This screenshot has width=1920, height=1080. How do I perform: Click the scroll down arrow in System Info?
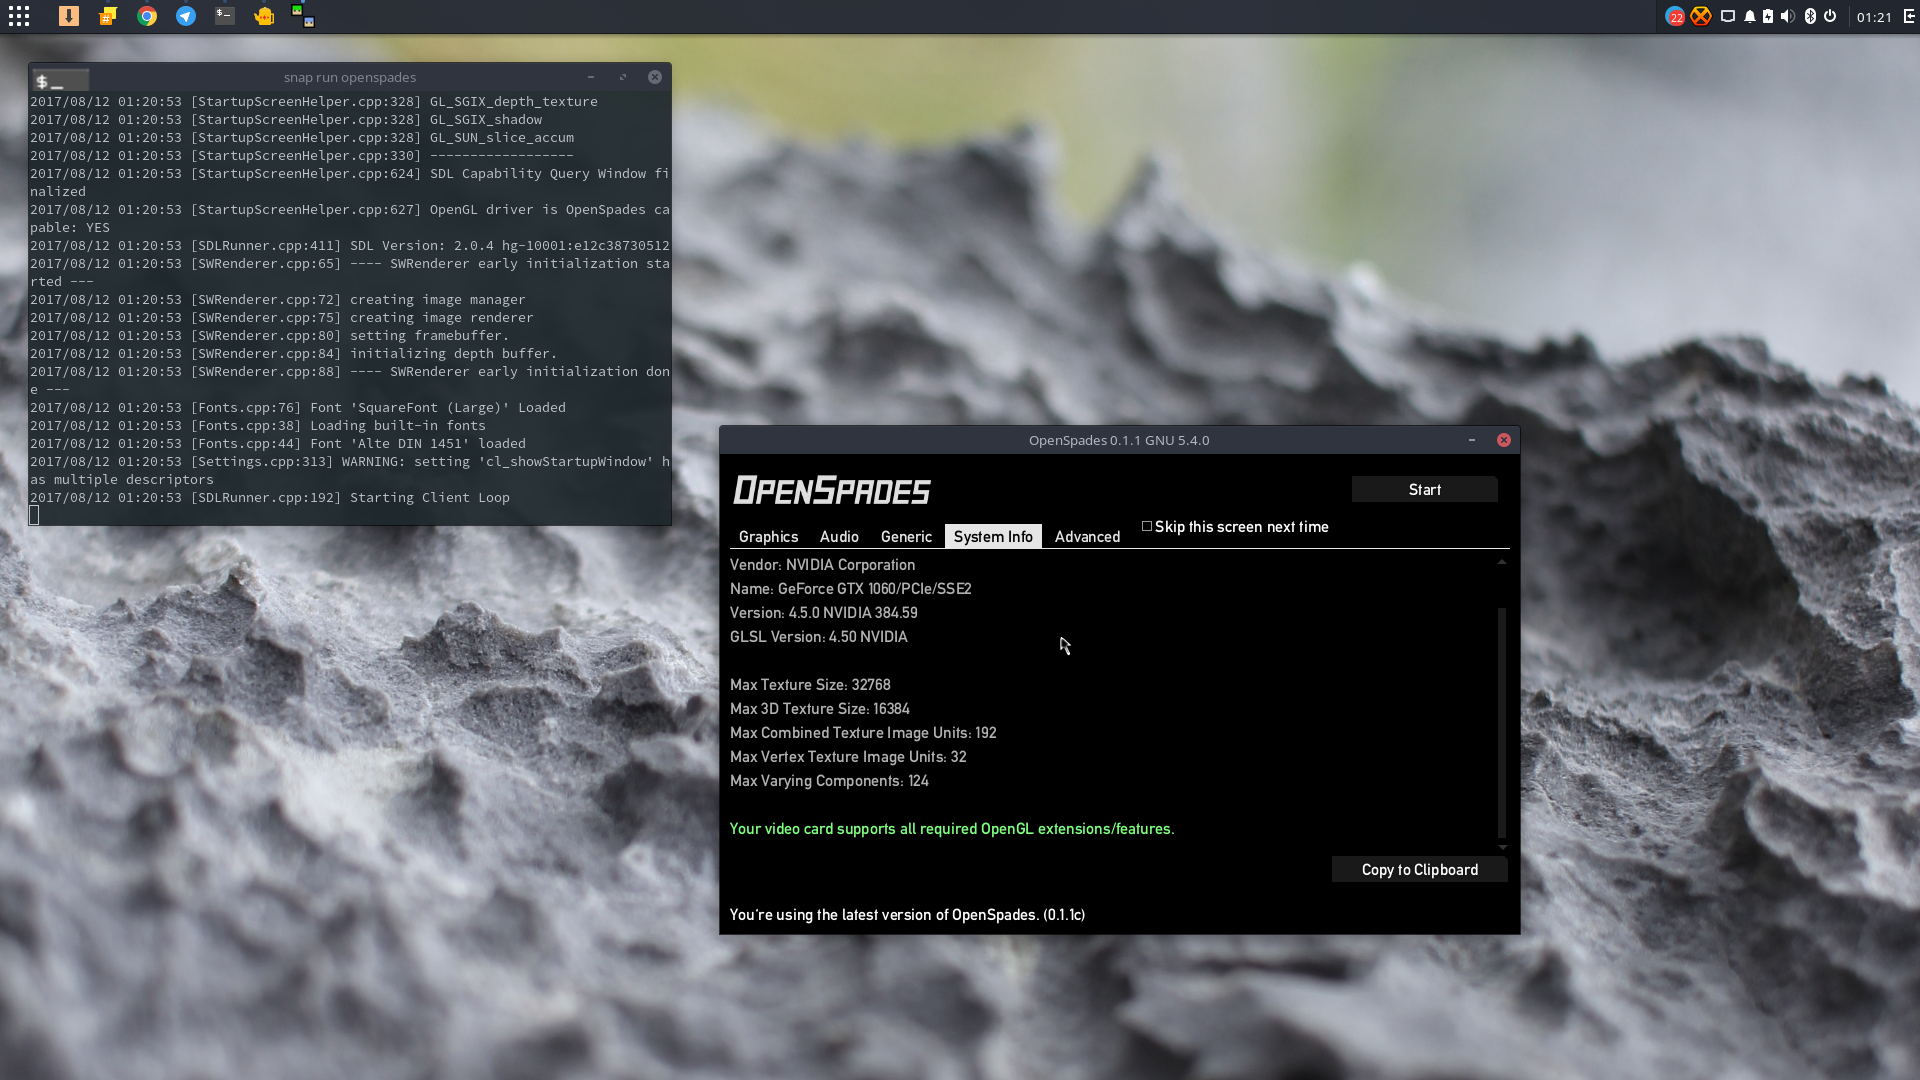point(1502,847)
